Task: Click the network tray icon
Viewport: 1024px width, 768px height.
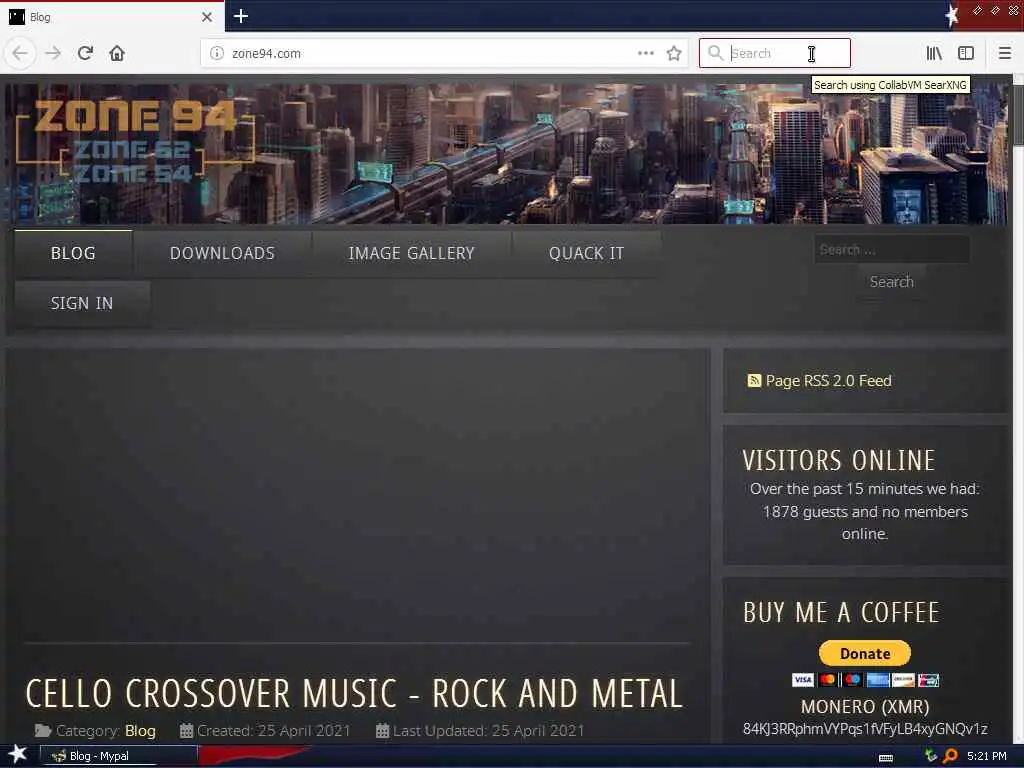Action: (x=931, y=756)
